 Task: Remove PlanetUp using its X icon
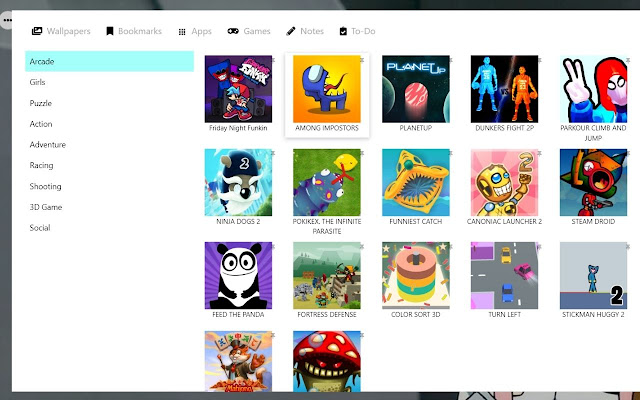click(x=451, y=60)
